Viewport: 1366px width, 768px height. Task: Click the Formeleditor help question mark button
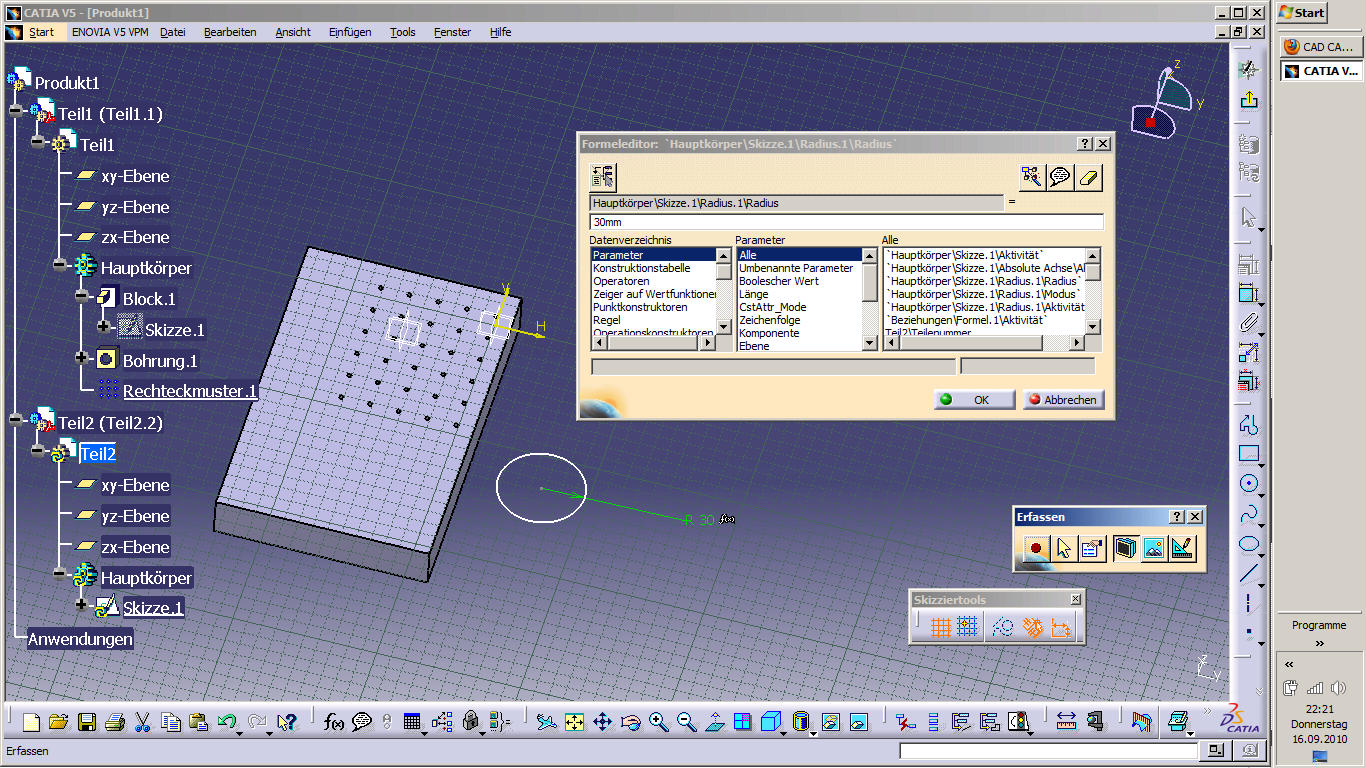point(1085,144)
